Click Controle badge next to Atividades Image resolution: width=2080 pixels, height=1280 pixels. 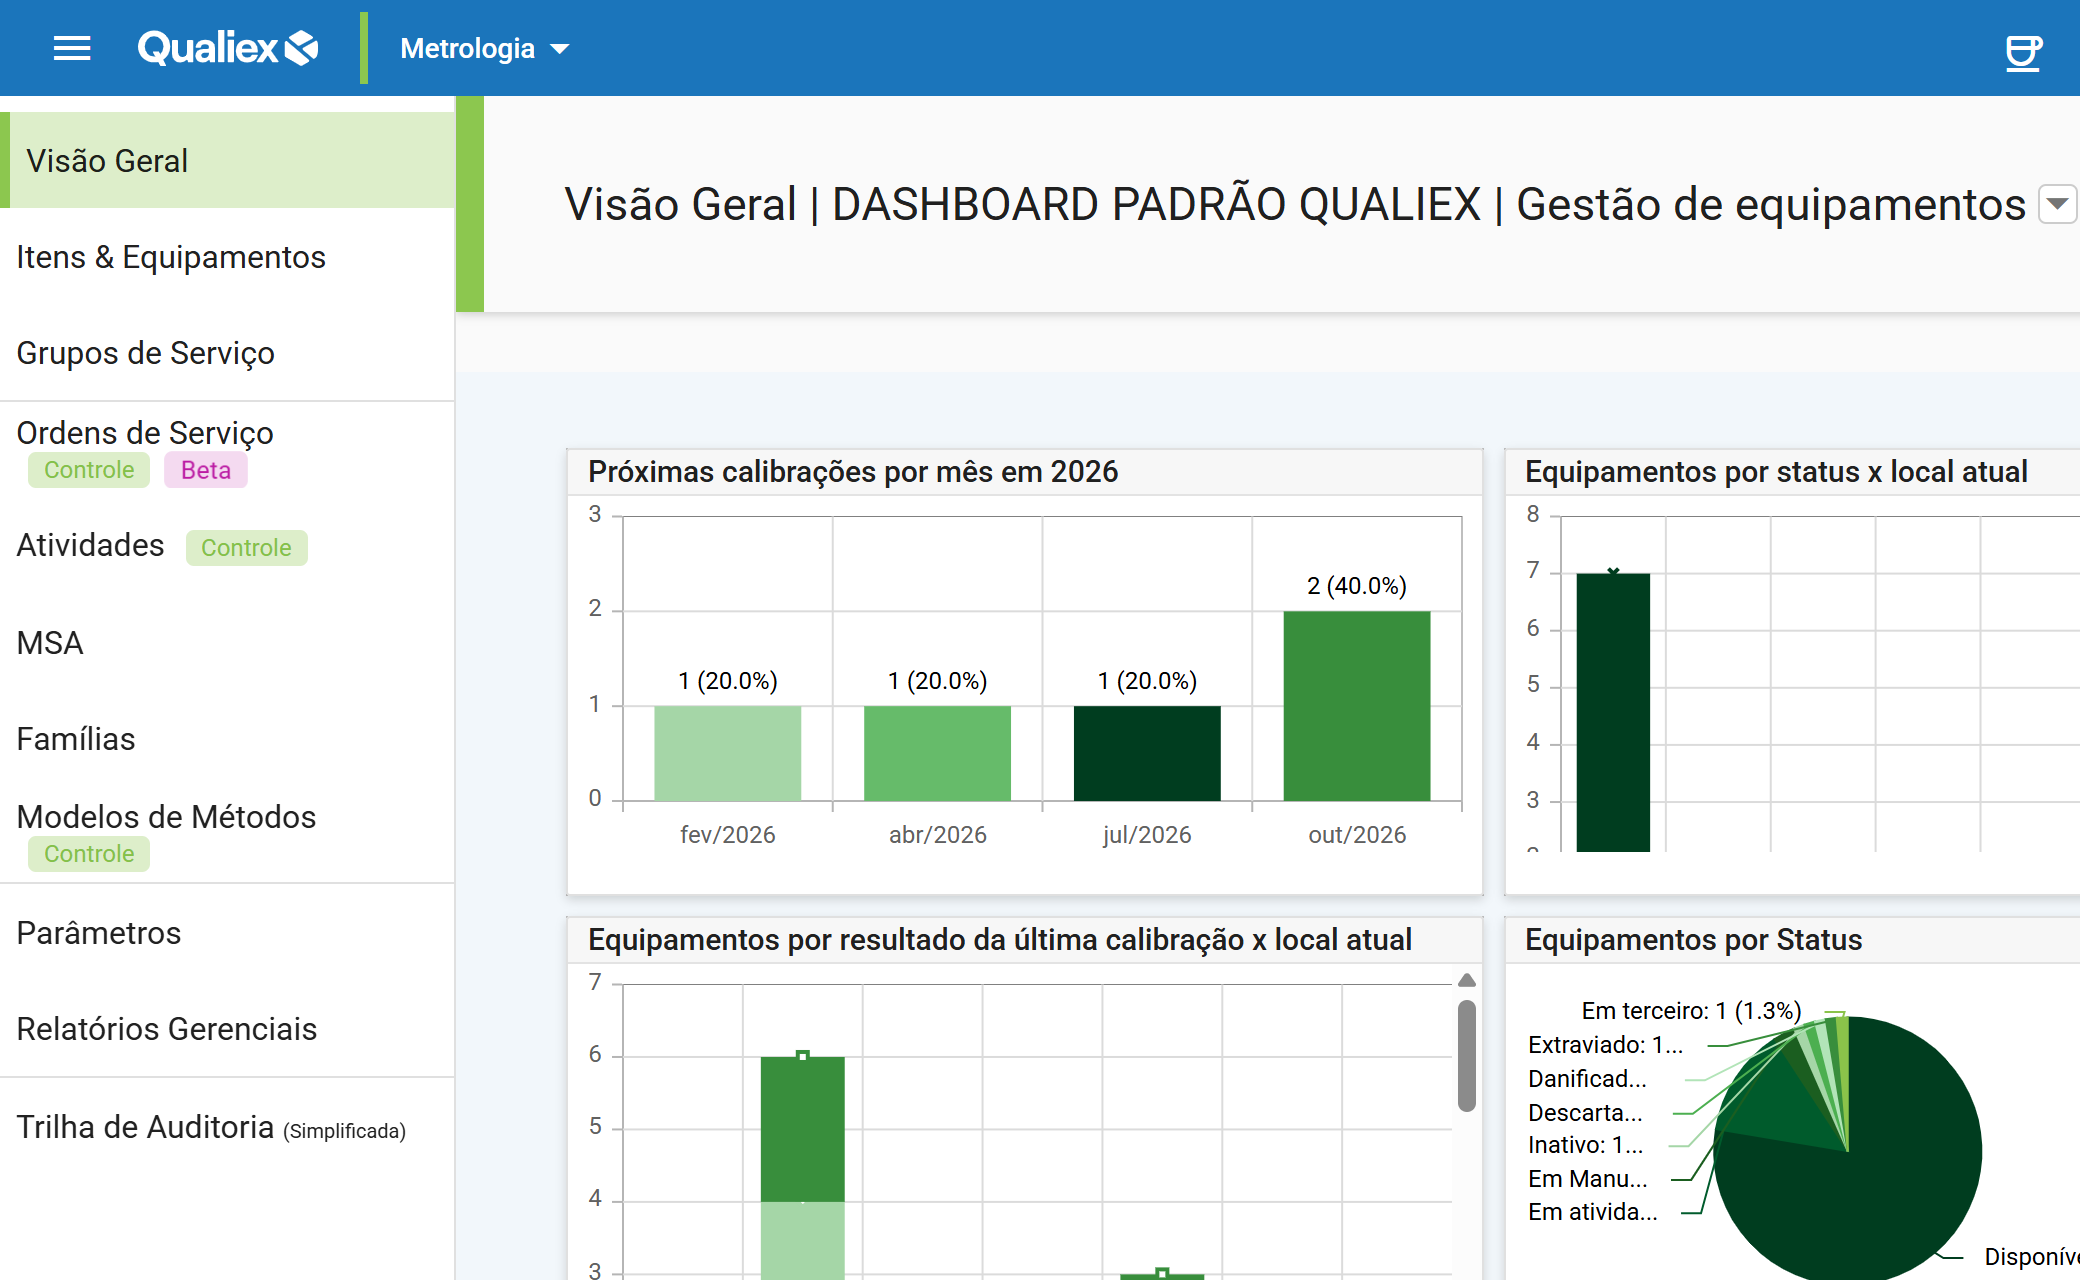coord(246,548)
